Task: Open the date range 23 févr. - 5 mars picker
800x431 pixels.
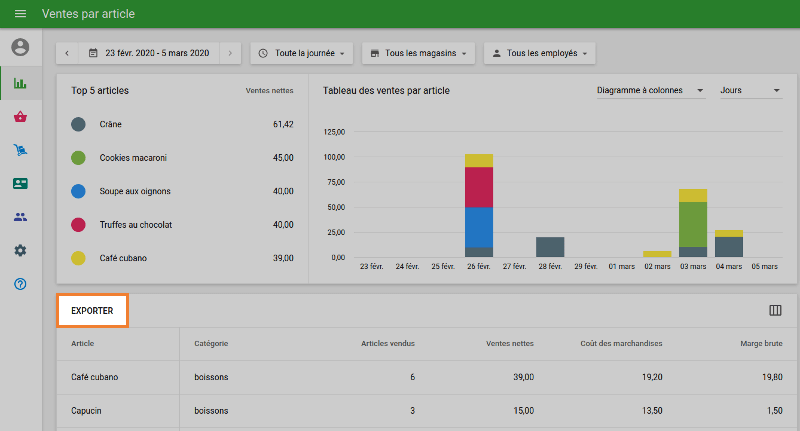Action: click(x=149, y=52)
